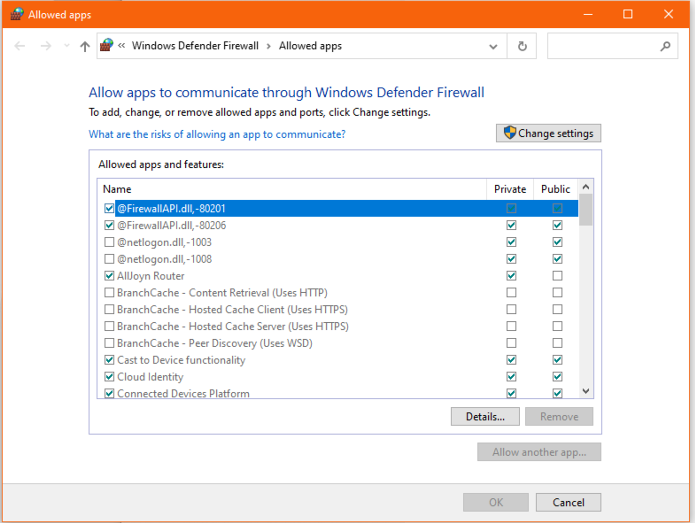The height and width of the screenshot is (523, 695).
Task: Expand the breadcrumb overflow chevrons
Action: pos(121,46)
